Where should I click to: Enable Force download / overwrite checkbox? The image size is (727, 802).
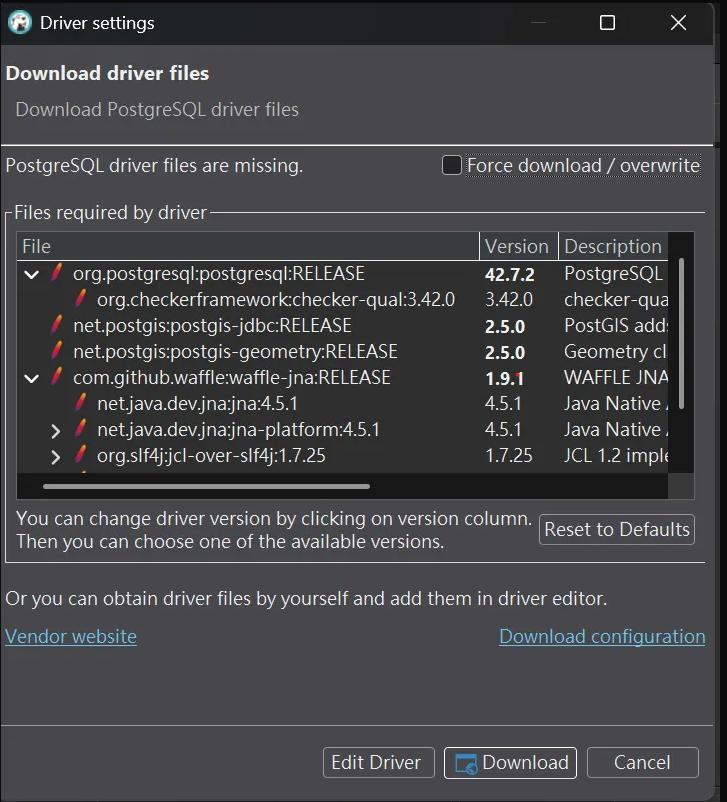point(452,165)
